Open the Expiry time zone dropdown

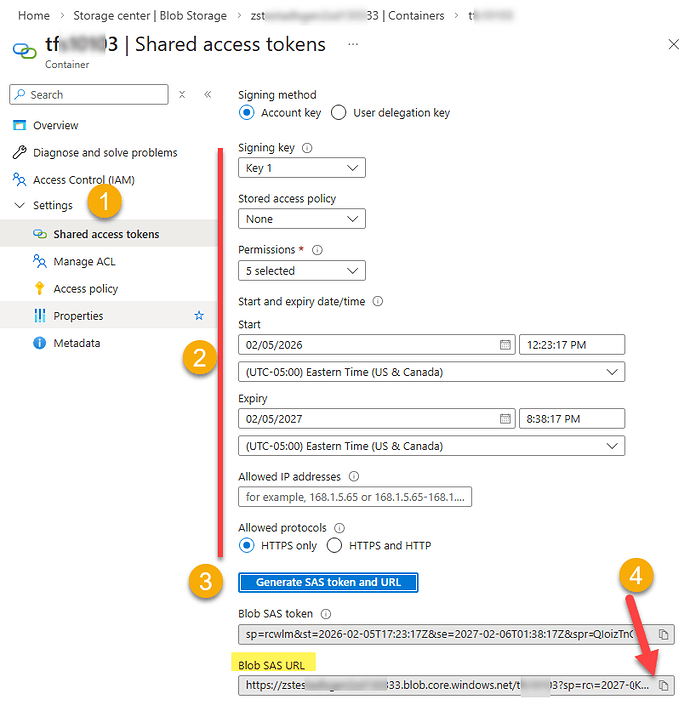pos(432,446)
